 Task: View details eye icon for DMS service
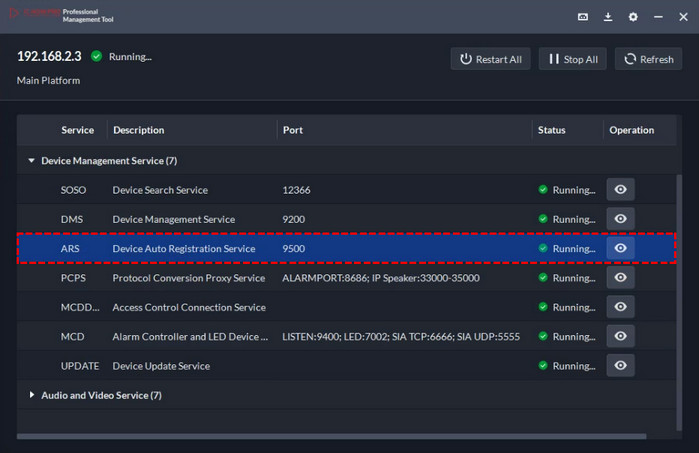point(621,219)
